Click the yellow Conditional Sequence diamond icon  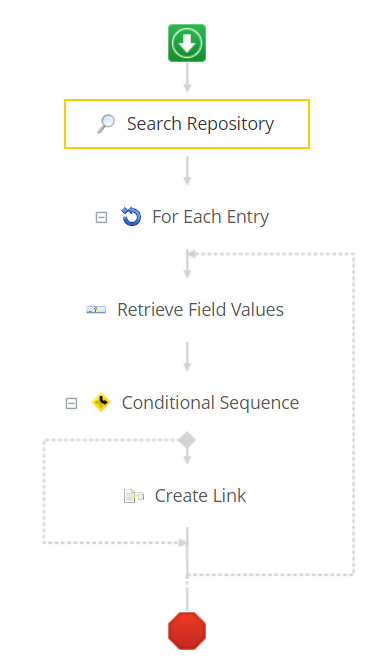101,402
